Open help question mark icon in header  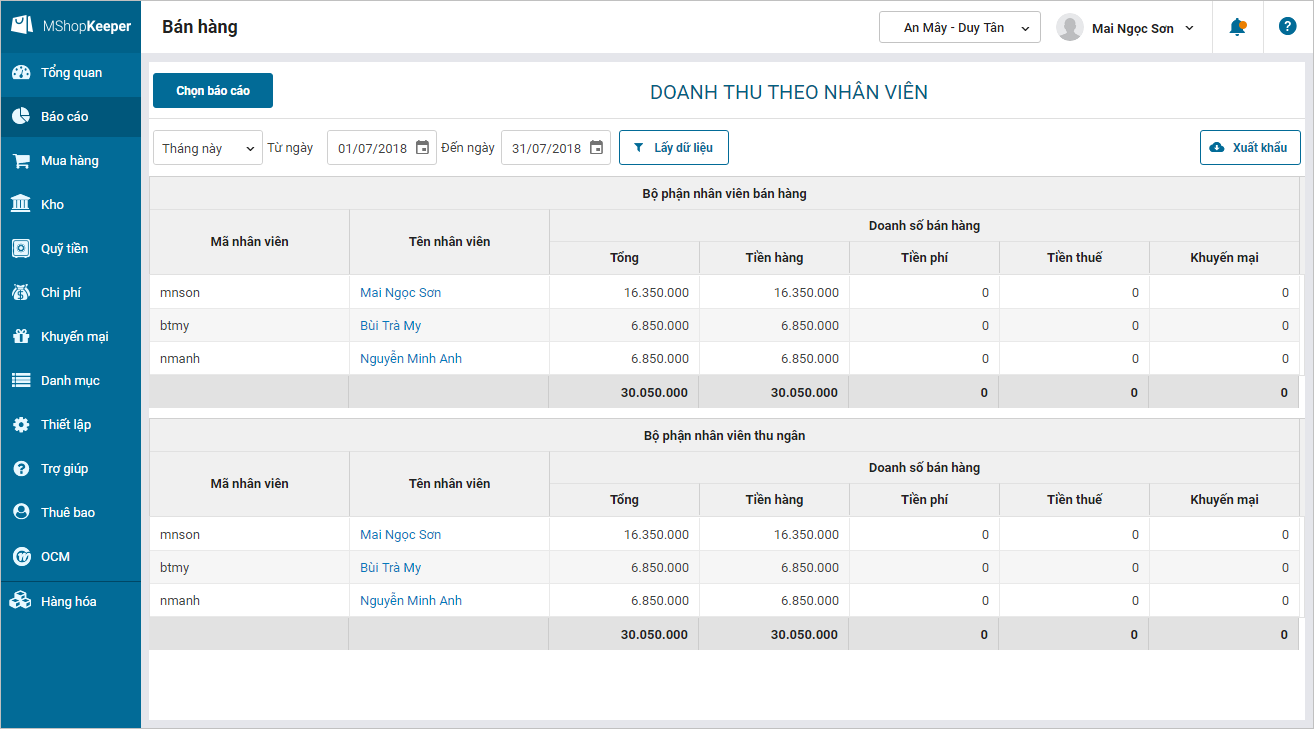click(x=1288, y=27)
